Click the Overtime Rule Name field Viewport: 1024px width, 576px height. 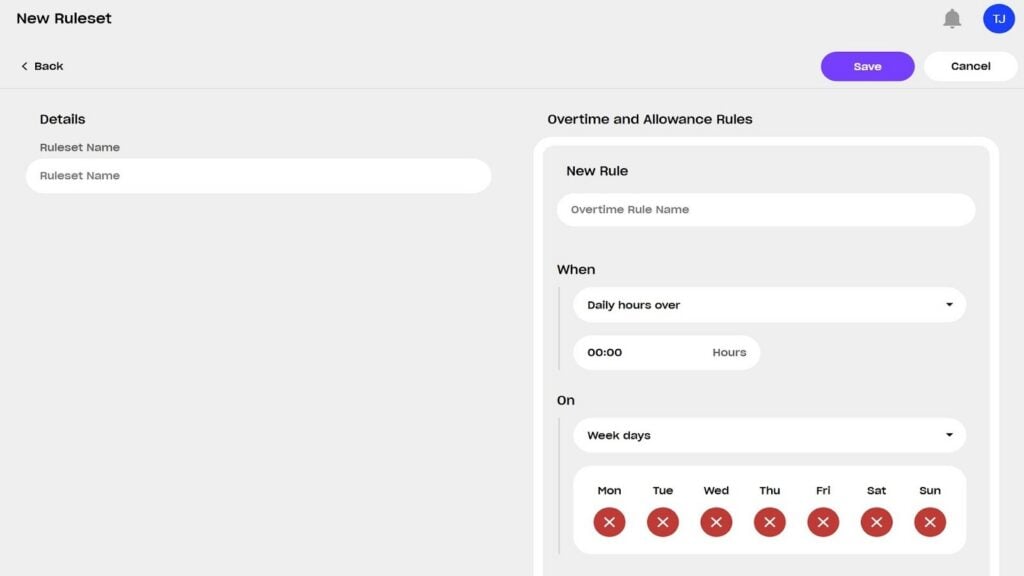[x=766, y=209]
